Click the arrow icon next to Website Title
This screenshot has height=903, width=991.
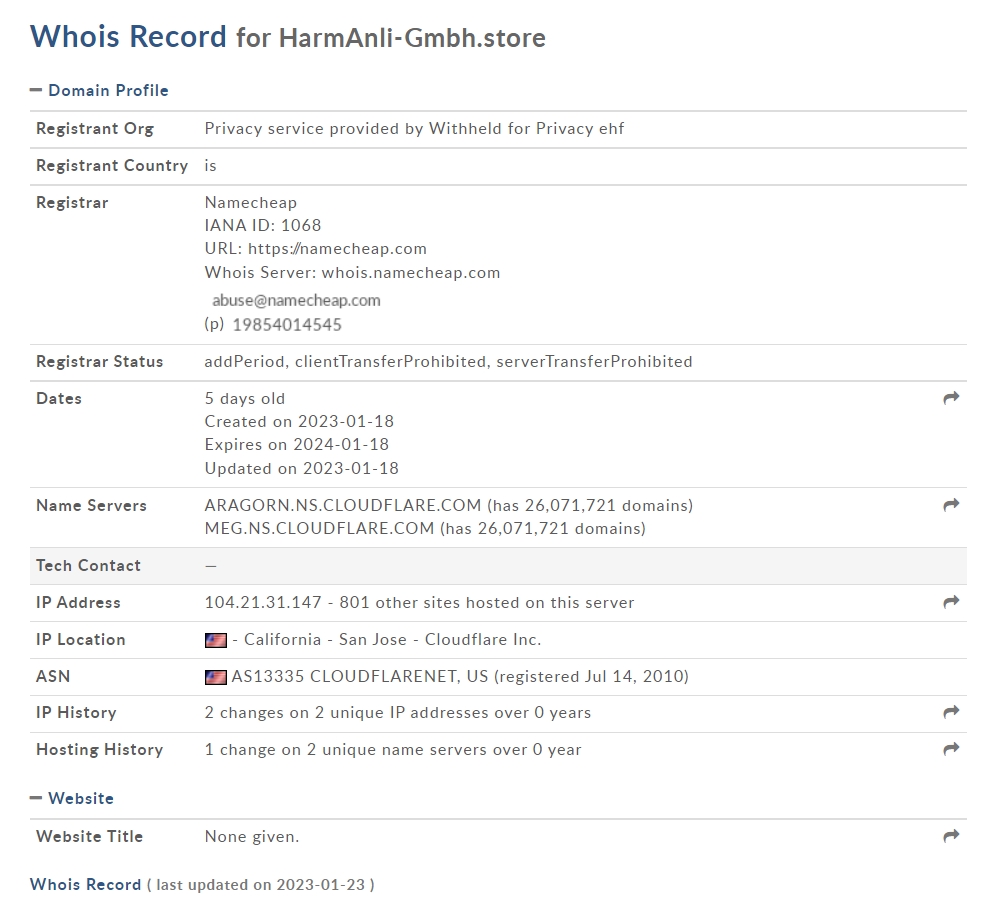(x=951, y=835)
